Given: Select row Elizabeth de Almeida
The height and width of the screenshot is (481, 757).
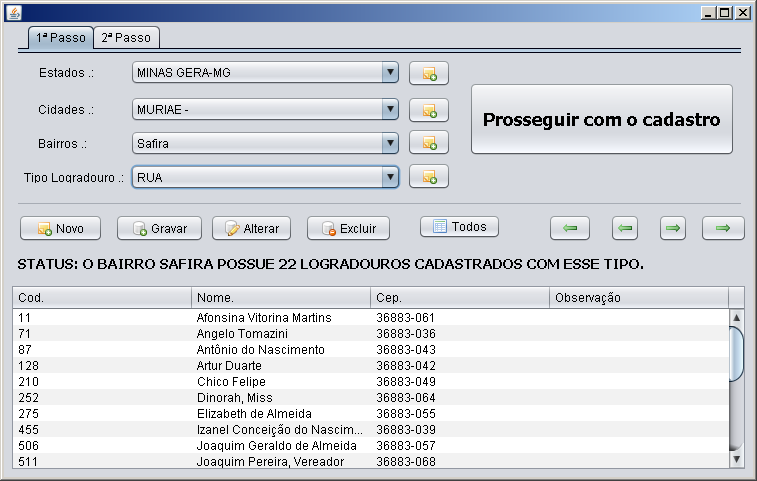Looking at the screenshot, I should coord(371,413).
